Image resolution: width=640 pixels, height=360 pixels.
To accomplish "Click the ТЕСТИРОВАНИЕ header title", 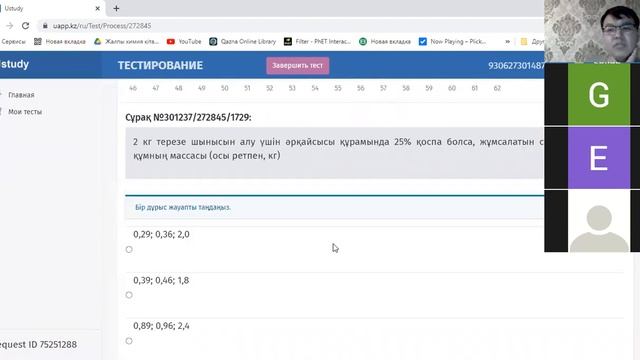I will click(x=160, y=65).
